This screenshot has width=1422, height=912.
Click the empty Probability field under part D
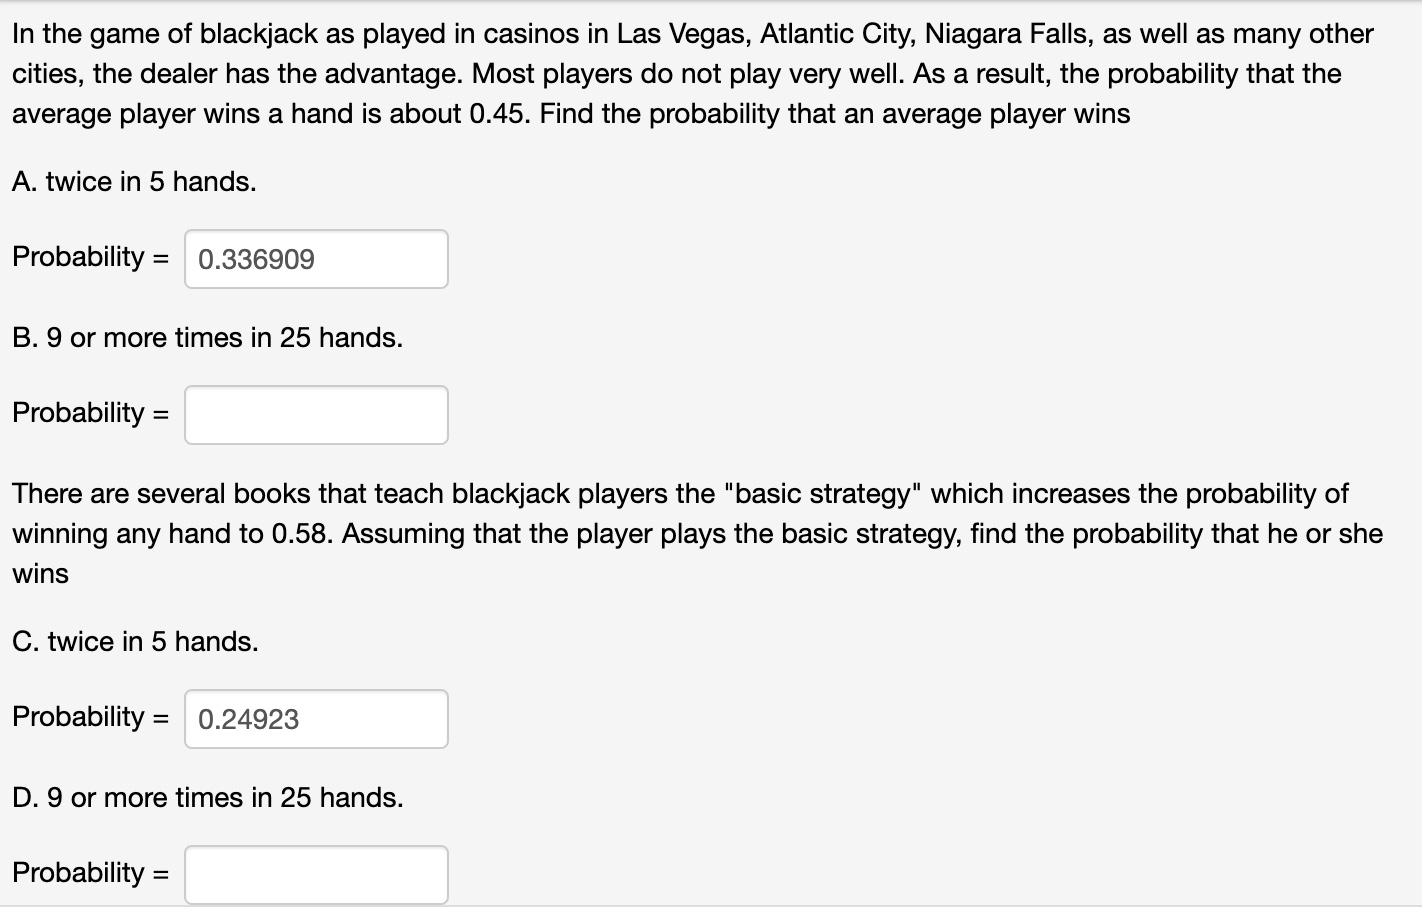click(315, 874)
